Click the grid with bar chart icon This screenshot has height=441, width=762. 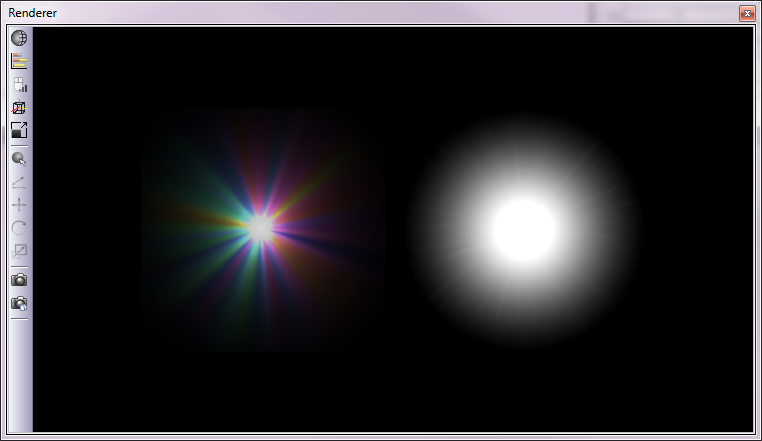19,84
